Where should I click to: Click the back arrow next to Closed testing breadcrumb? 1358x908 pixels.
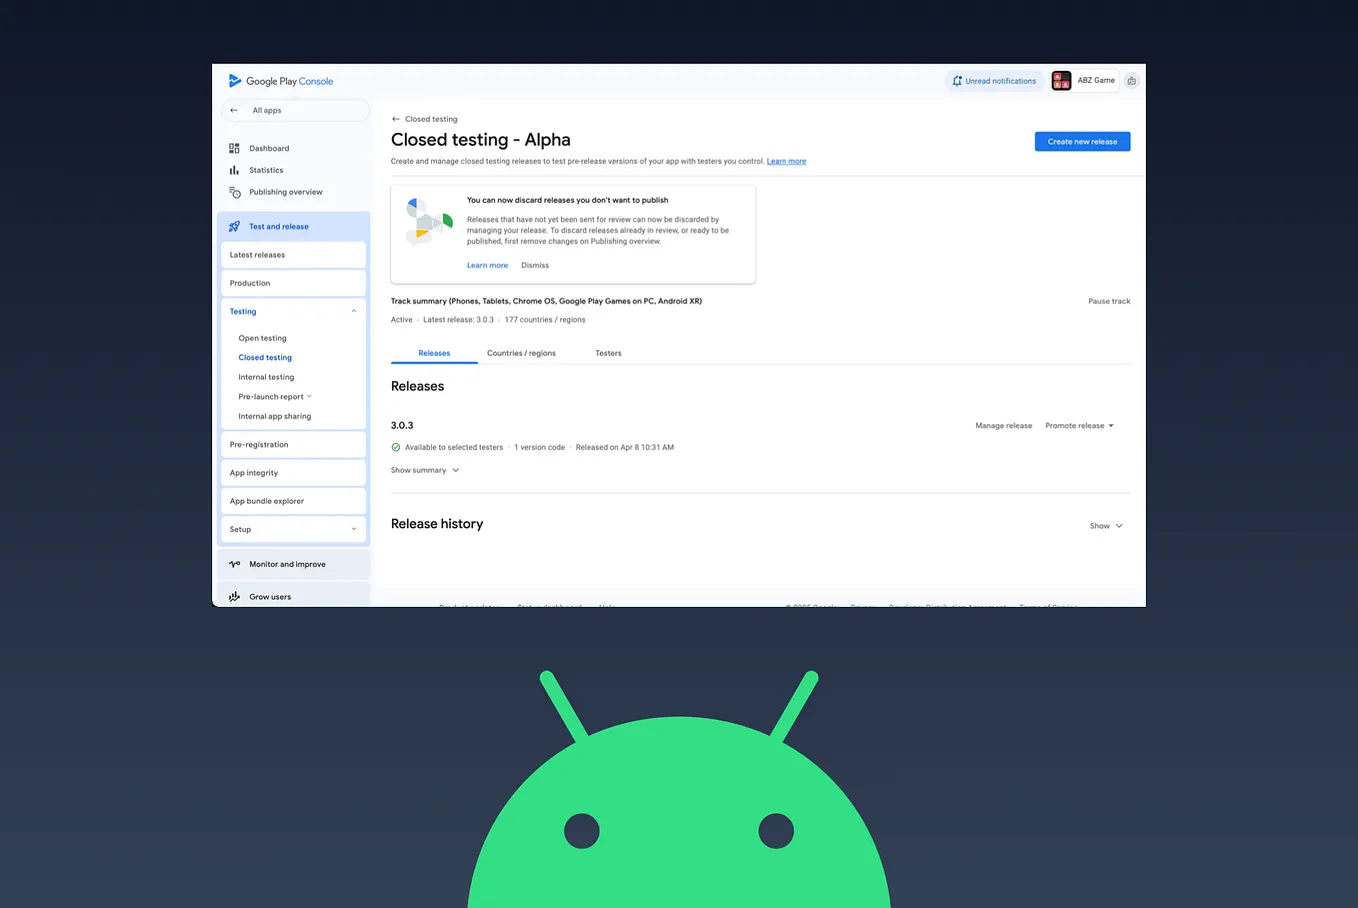(x=396, y=119)
